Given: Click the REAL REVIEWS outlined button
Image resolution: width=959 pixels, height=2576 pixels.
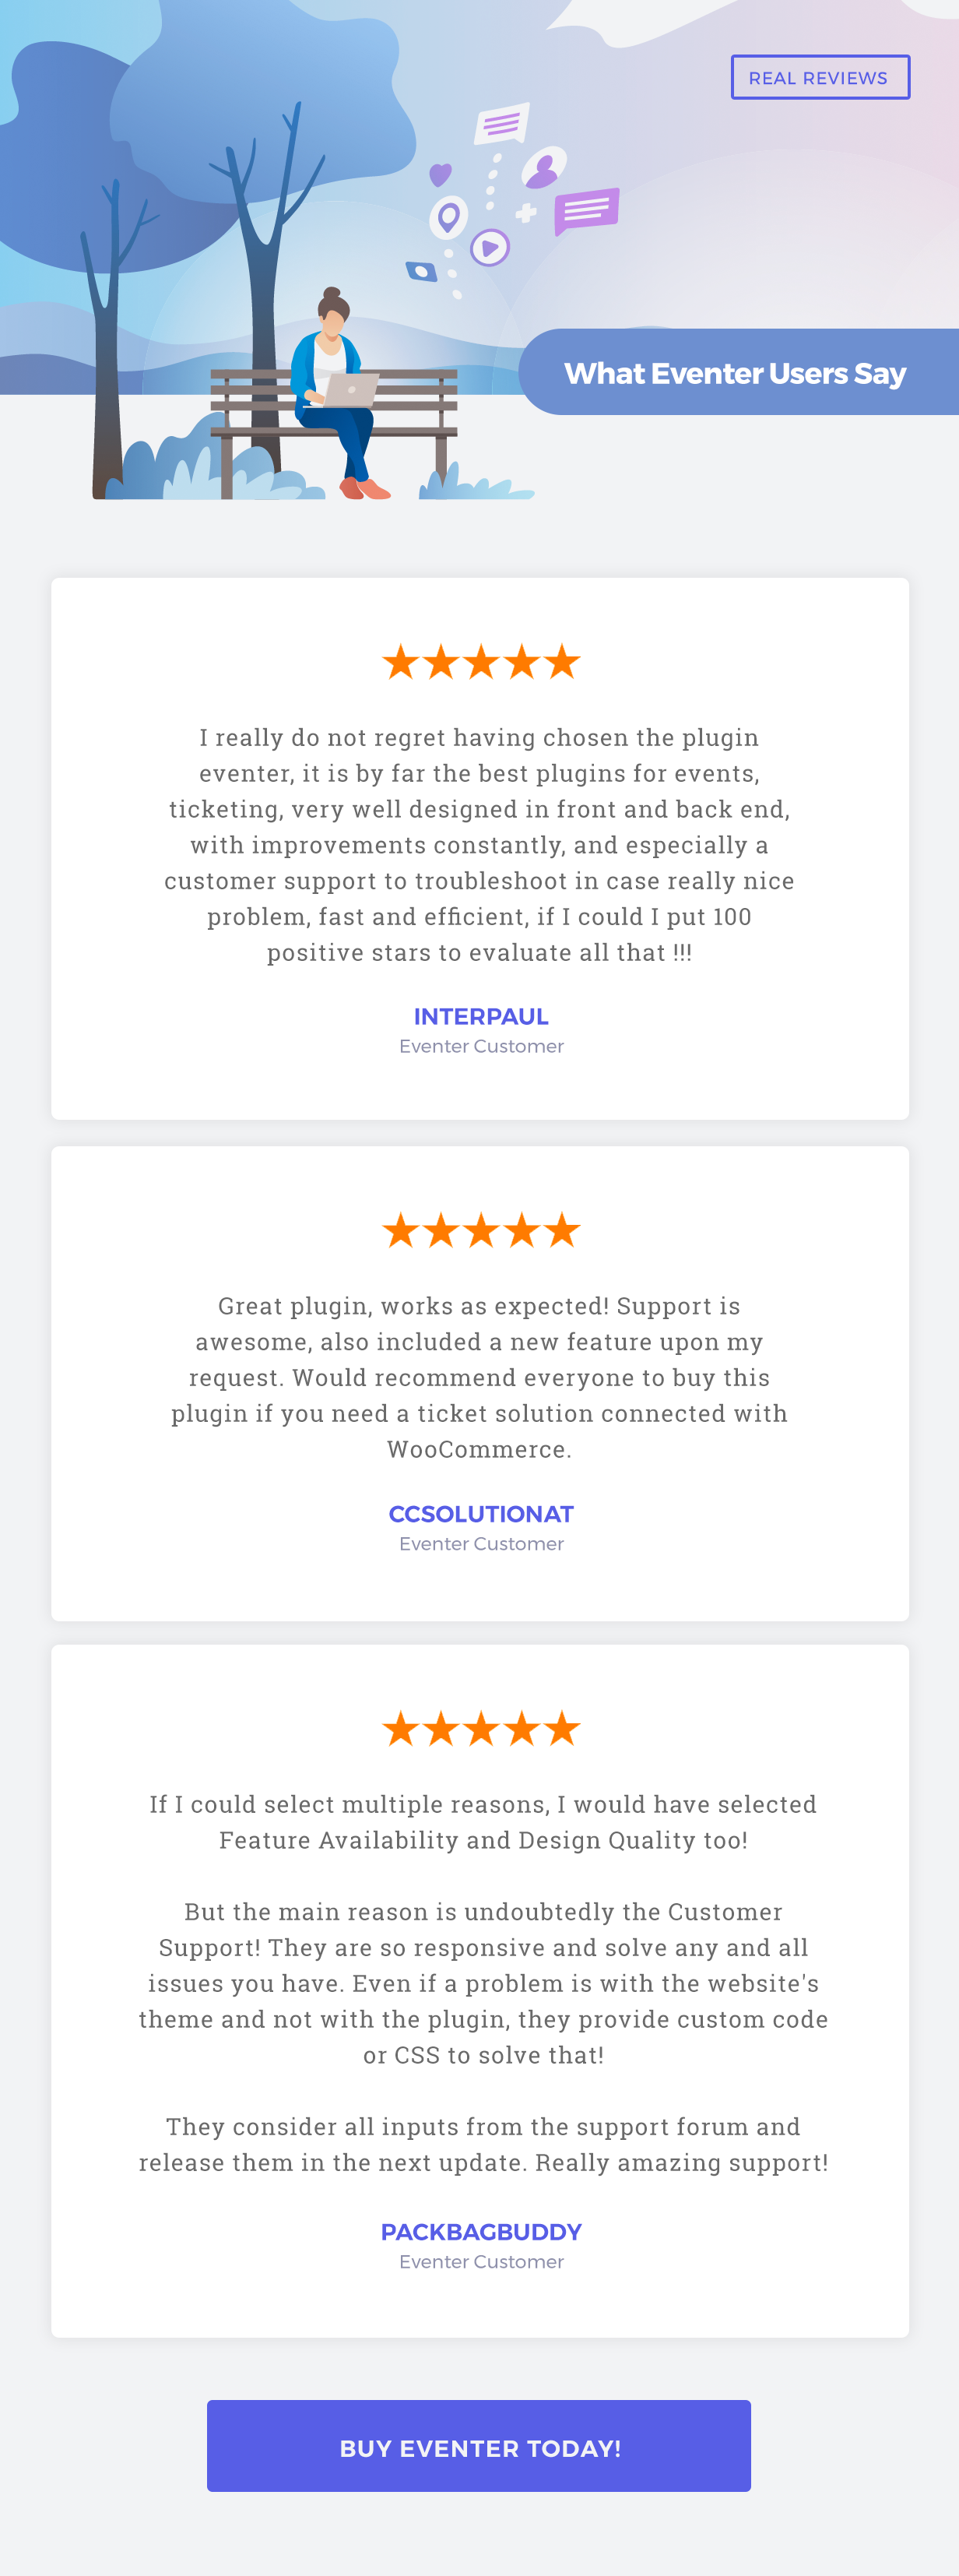Looking at the screenshot, I should pyautogui.click(x=820, y=77).
